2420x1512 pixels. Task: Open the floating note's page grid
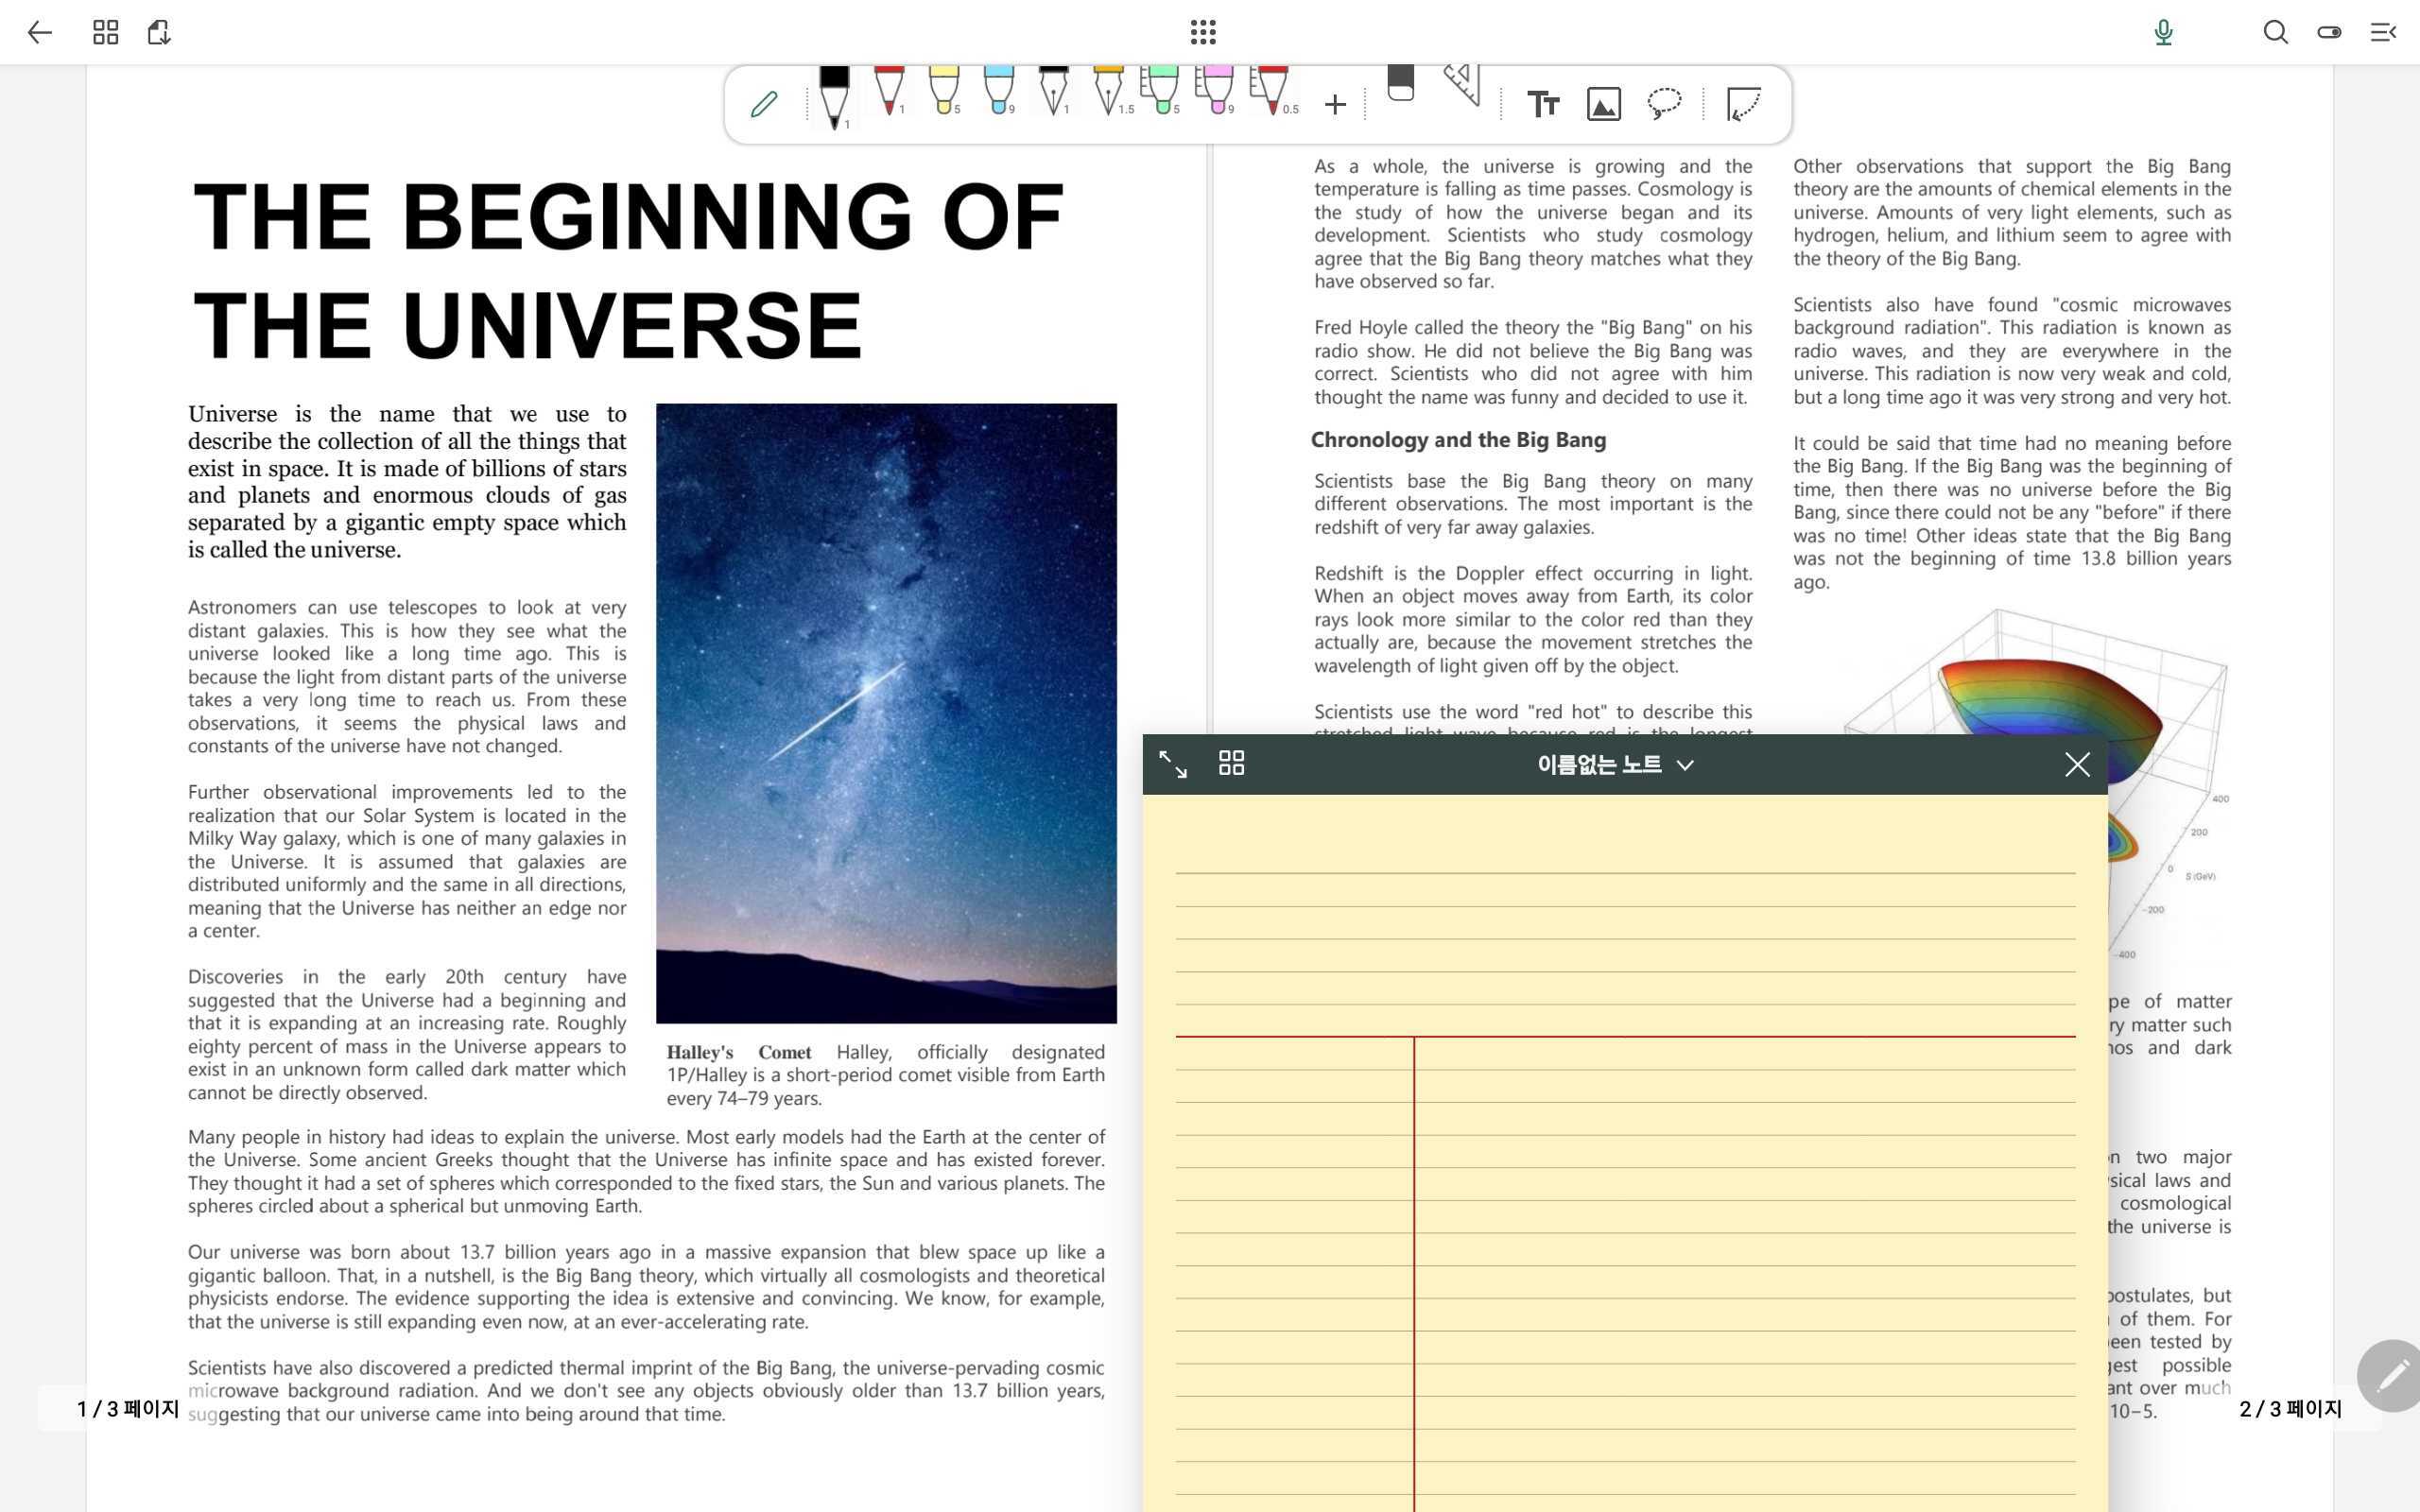[1232, 764]
